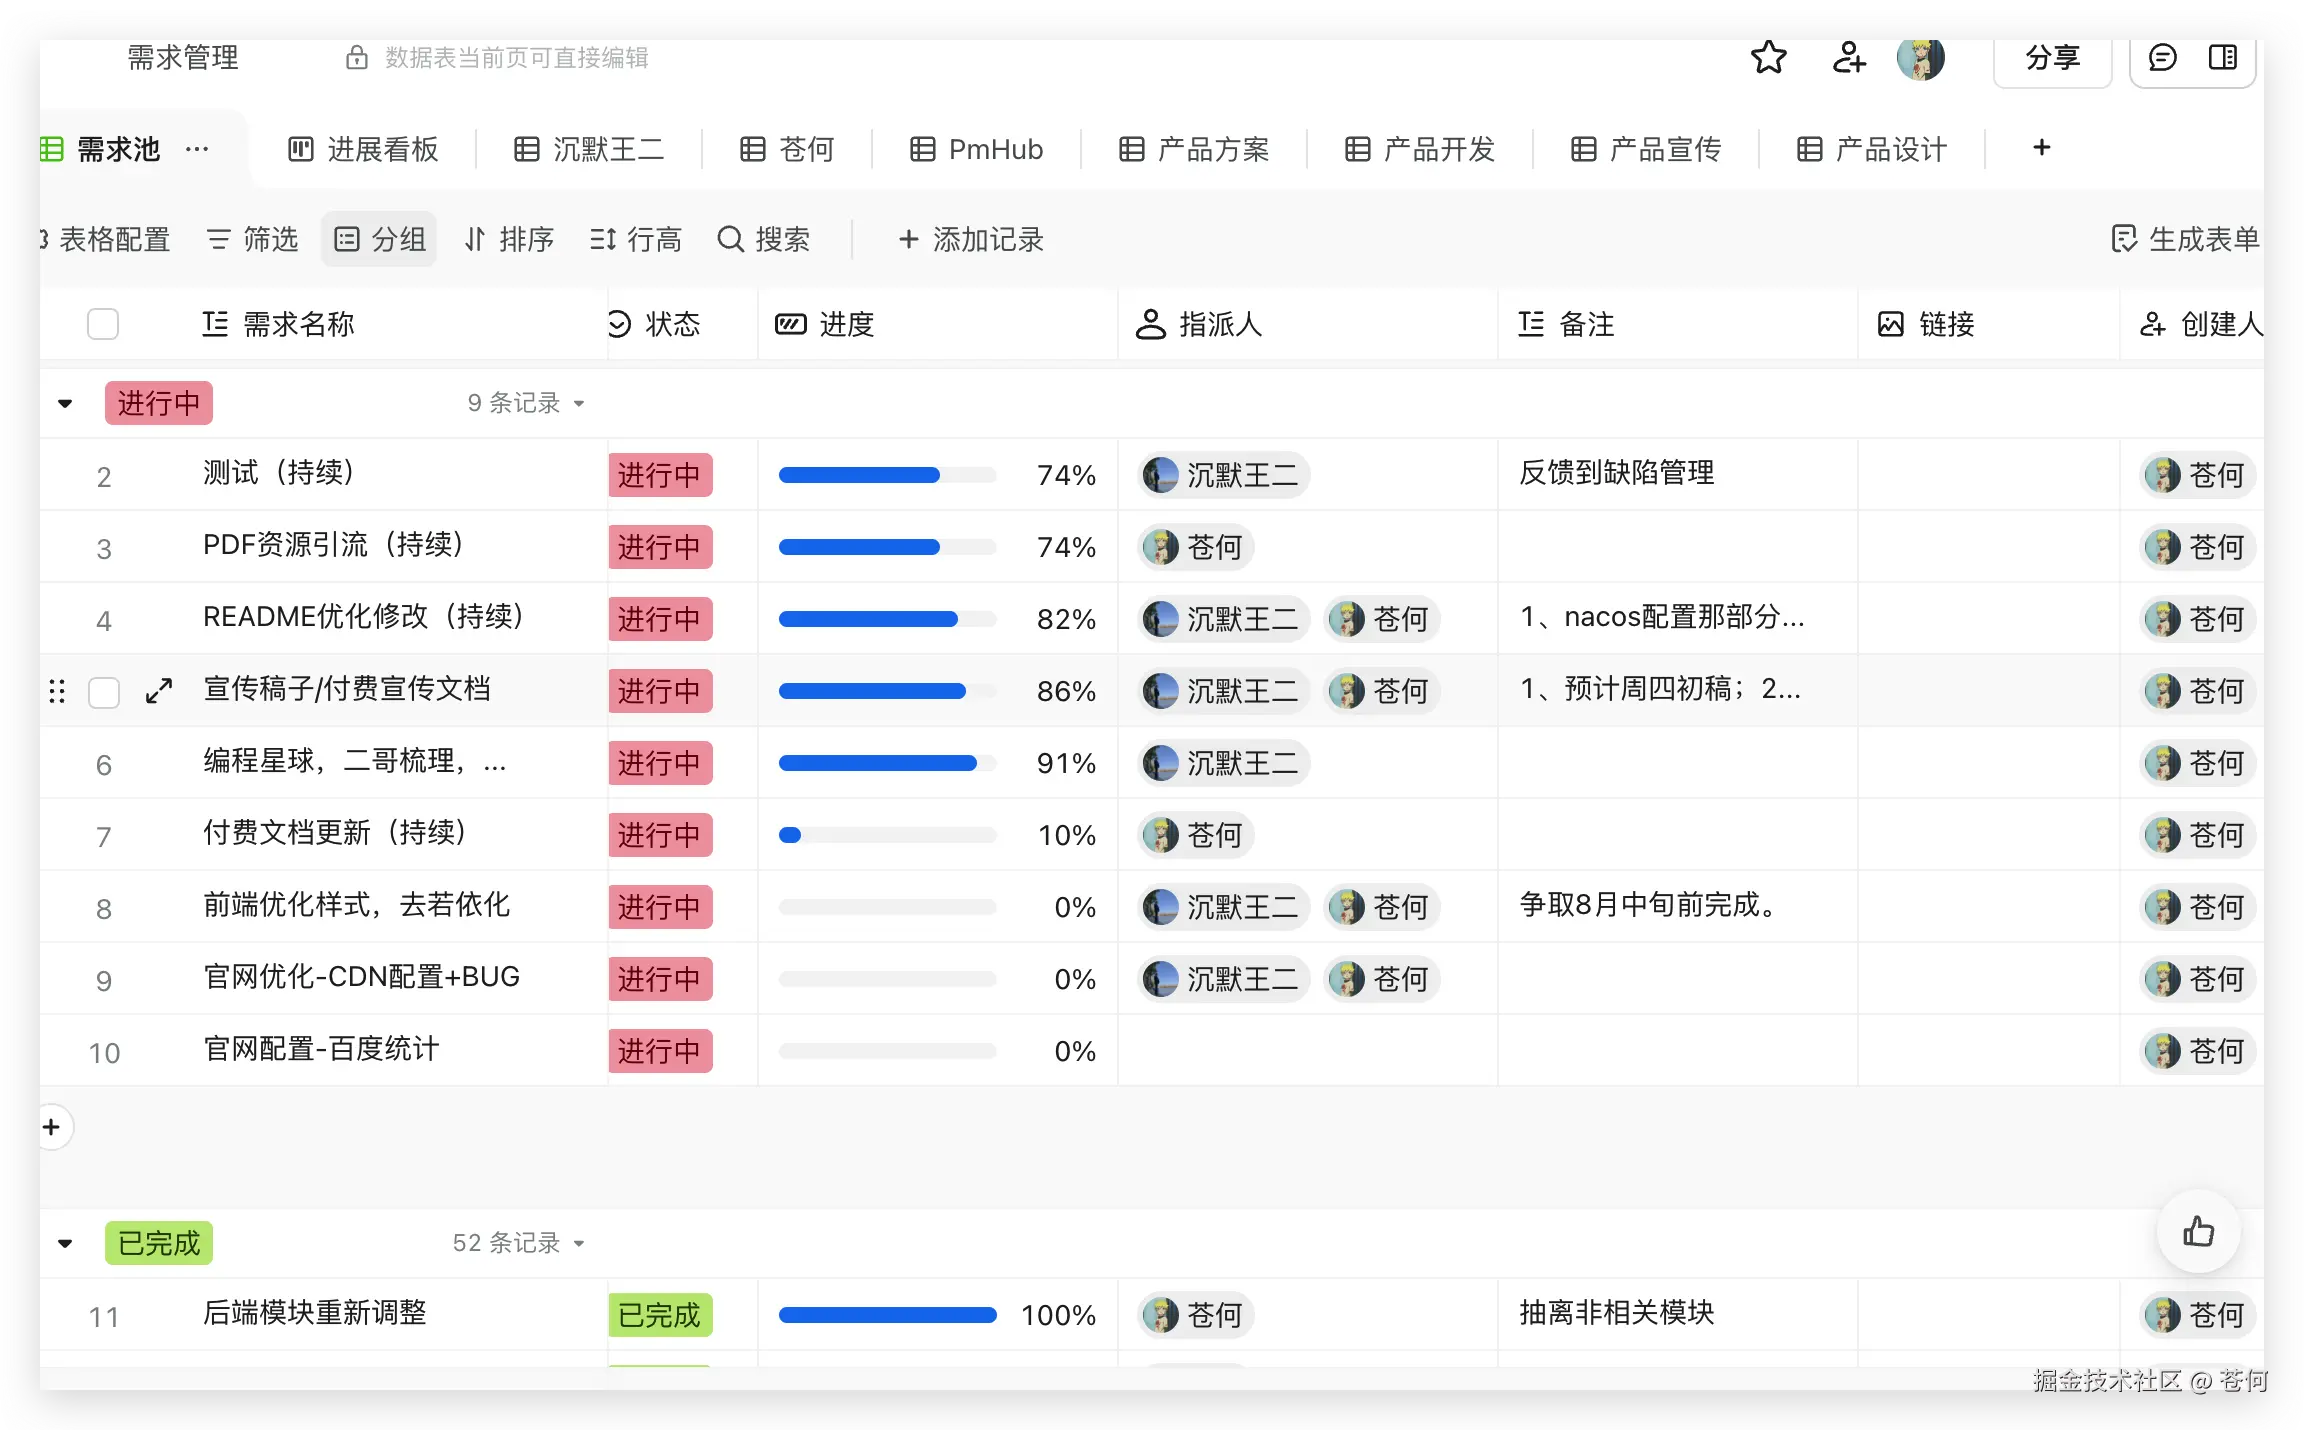
Task: Open the 9 条记录 count dropdown
Action: click(x=526, y=403)
